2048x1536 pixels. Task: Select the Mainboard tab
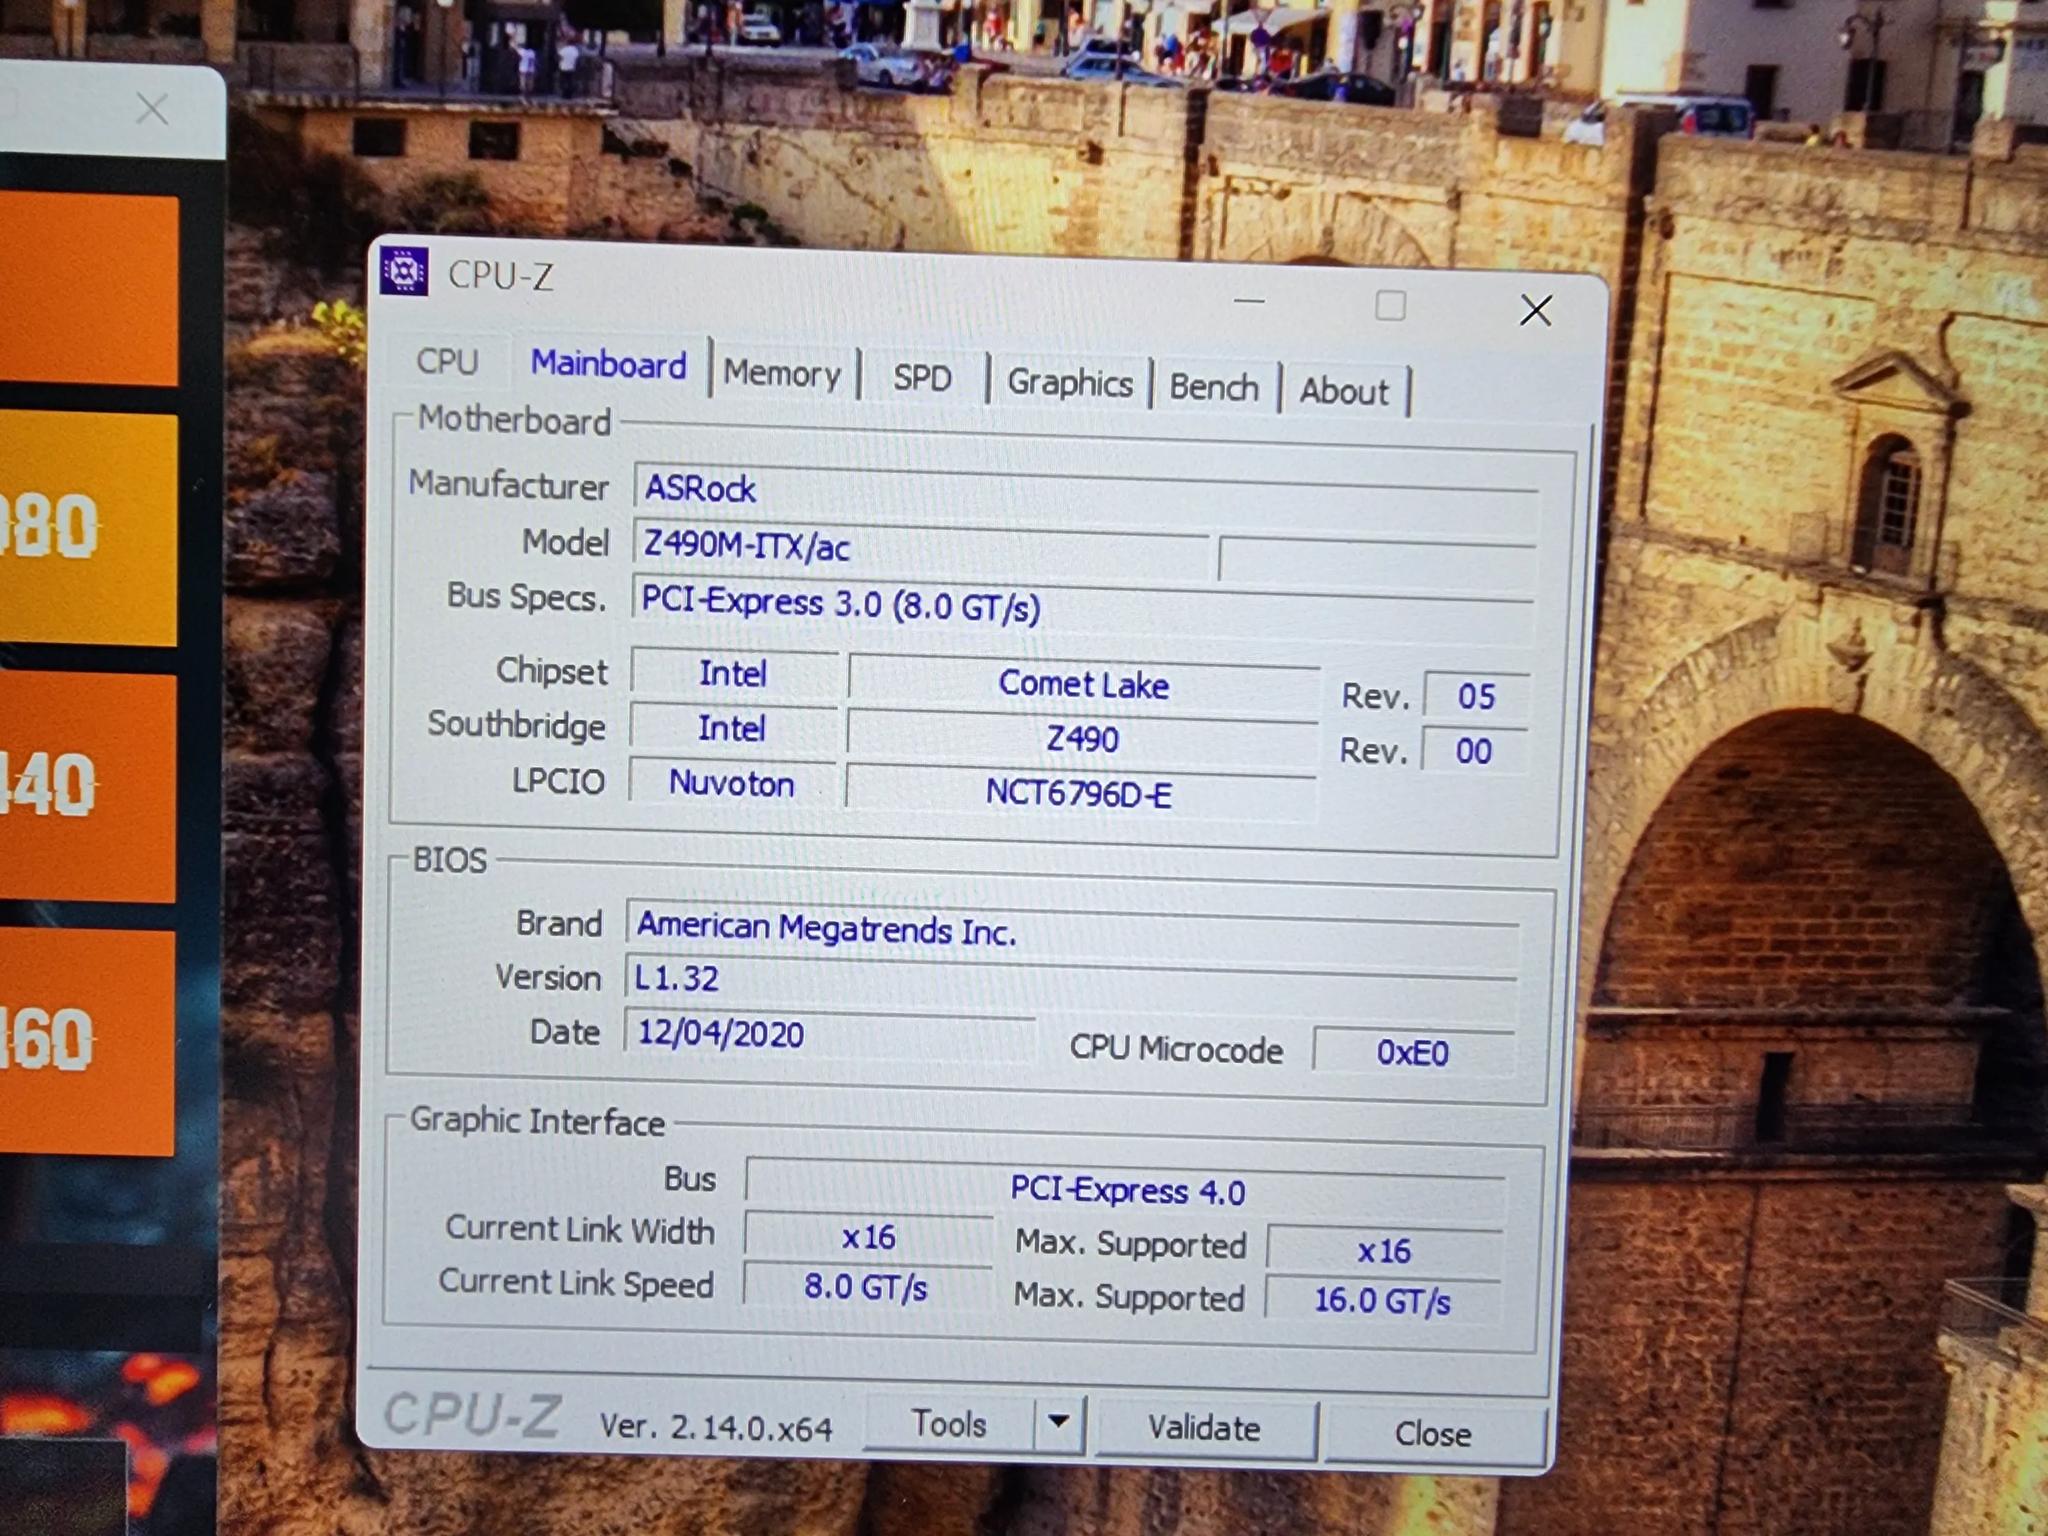tap(608, 364)
